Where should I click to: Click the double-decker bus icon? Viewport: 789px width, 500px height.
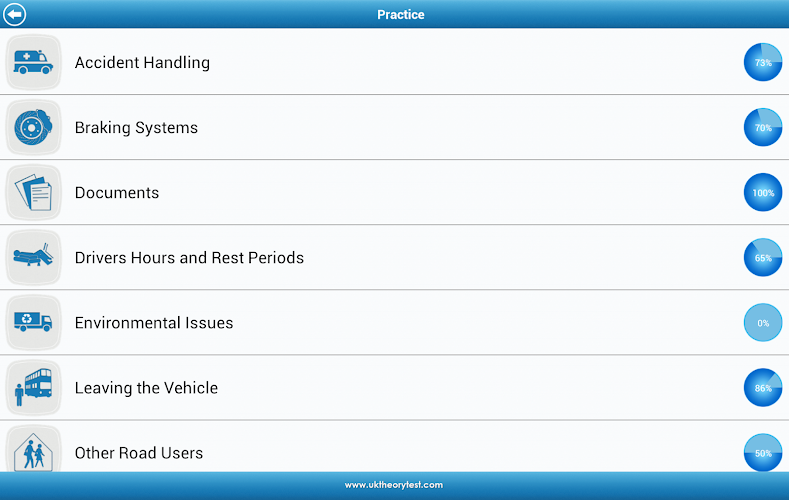tap(34, 387)
